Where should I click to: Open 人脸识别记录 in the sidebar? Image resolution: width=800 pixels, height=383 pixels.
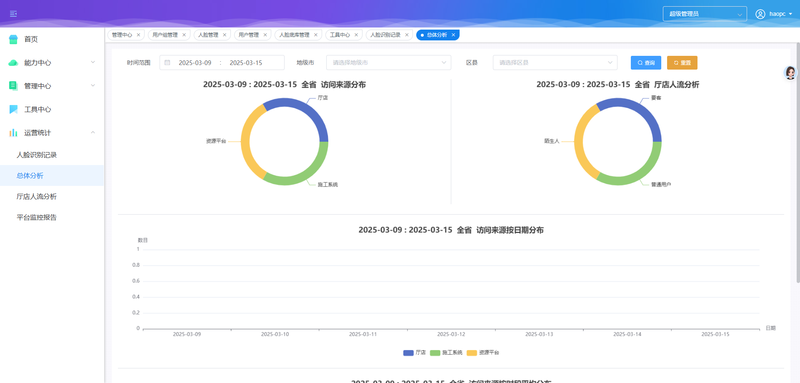[x=52, y=155]
